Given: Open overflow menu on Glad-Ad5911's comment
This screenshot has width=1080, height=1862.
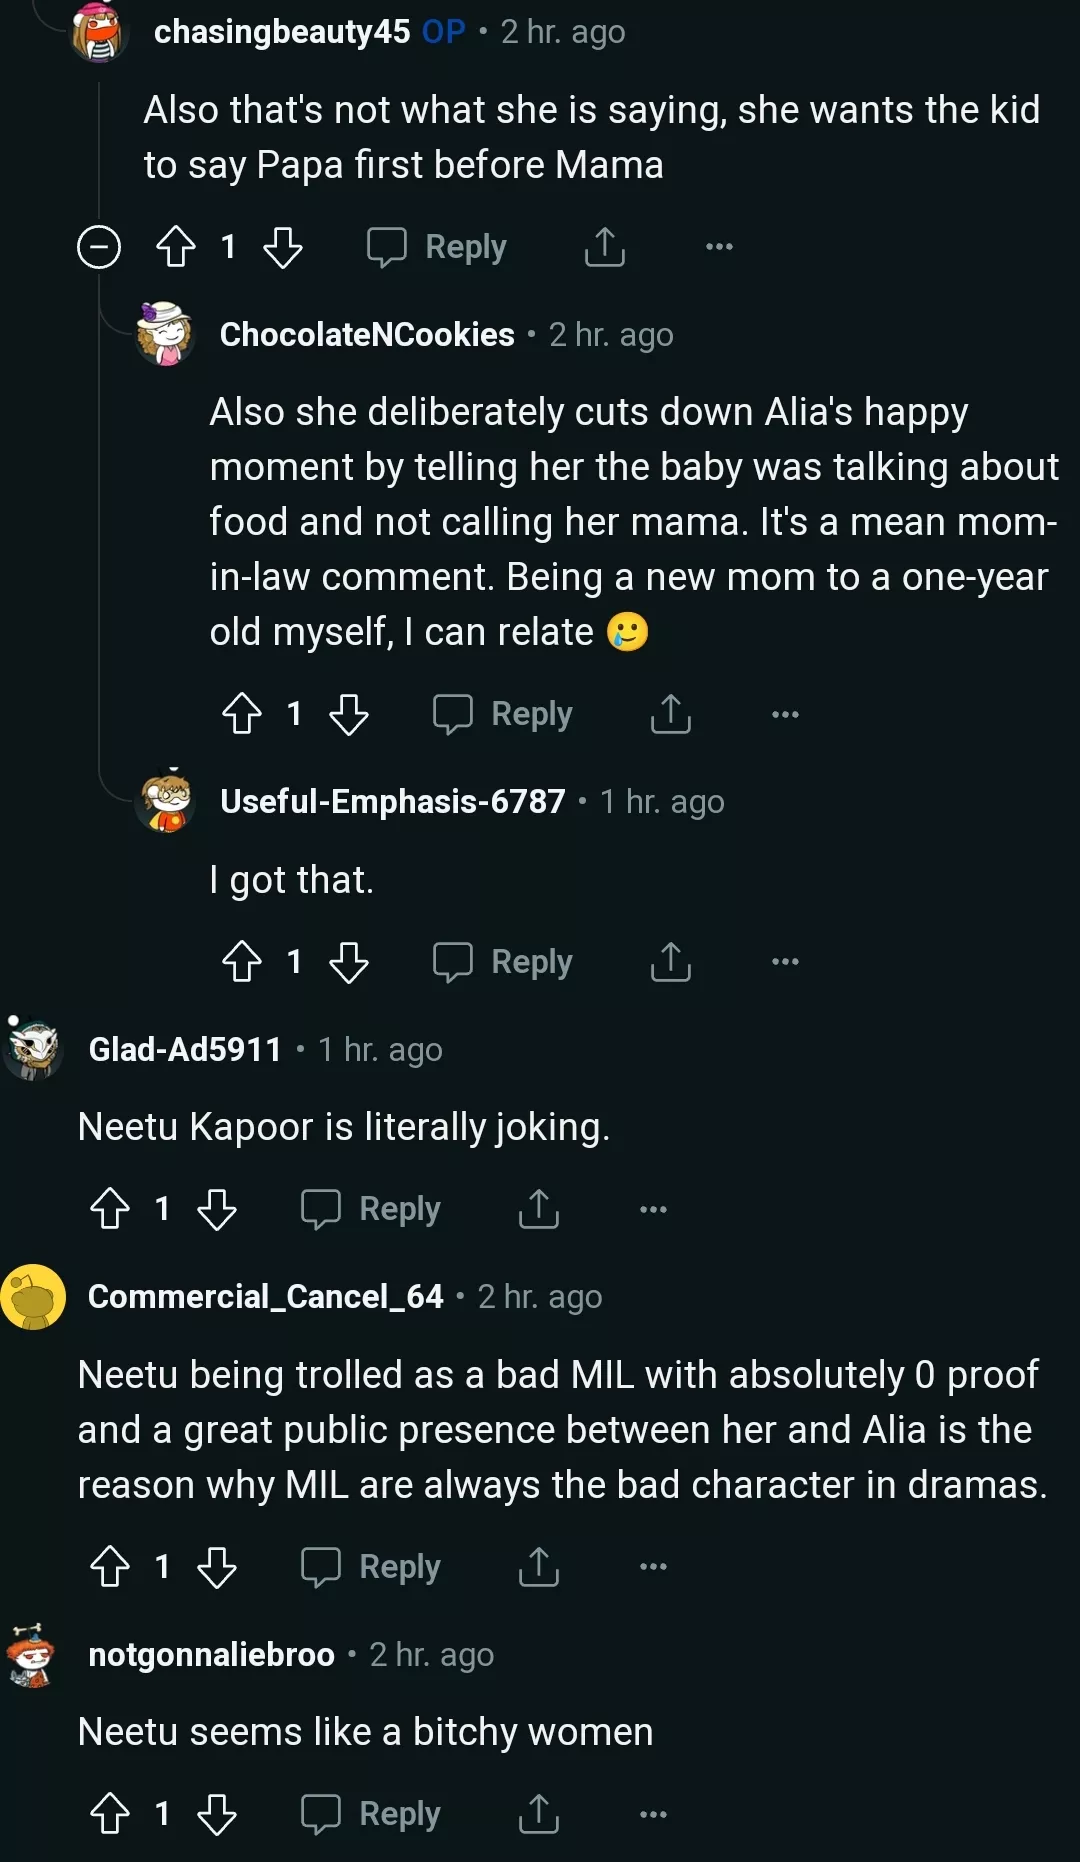Looking at the screenshot, I should (x=653, y=1209).
